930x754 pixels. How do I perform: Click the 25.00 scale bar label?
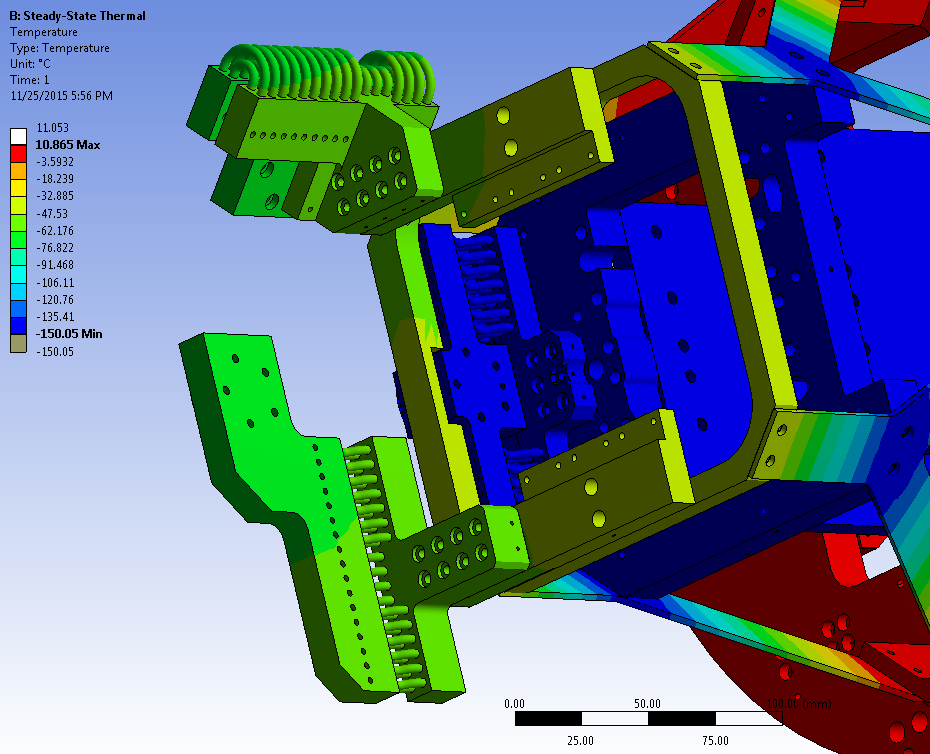click(580, 741)
